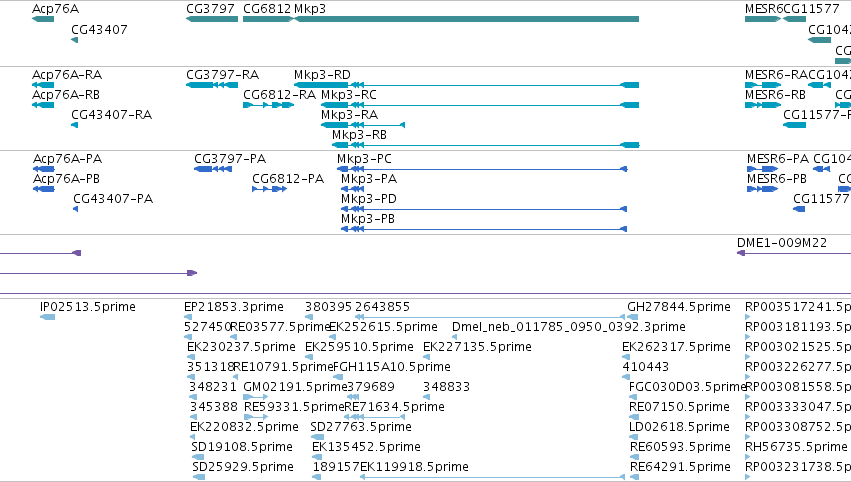851x482 pixels.
Task: Select transcript Acp76A-RB
Action: pos(43,105)
